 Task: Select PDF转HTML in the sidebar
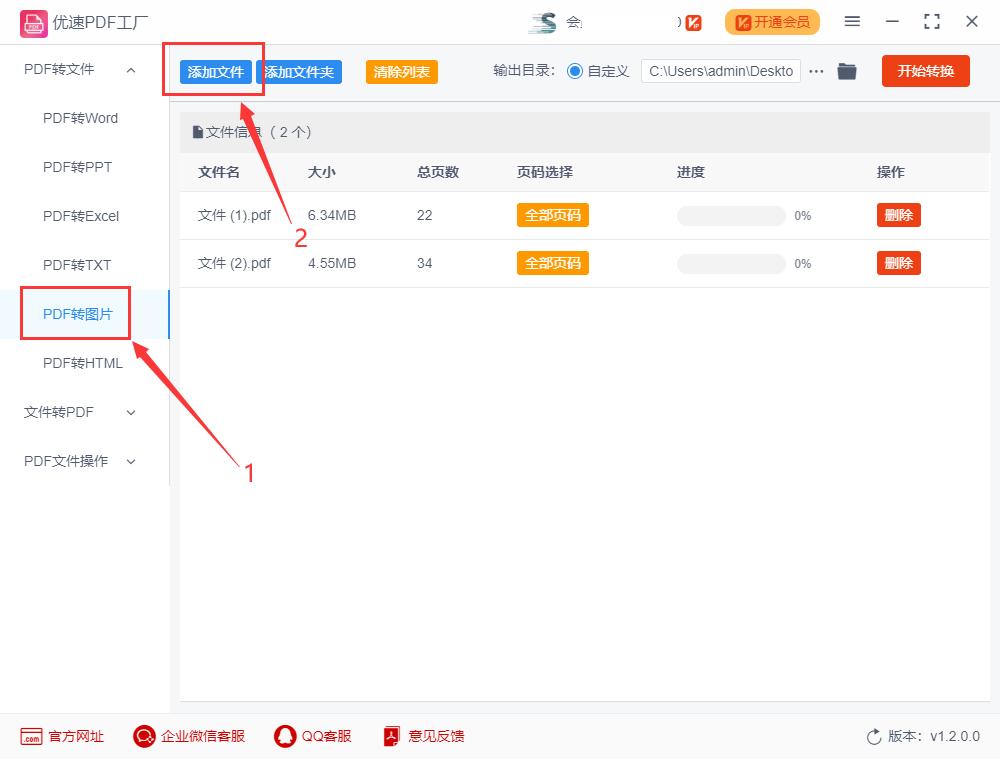[82, 363]
